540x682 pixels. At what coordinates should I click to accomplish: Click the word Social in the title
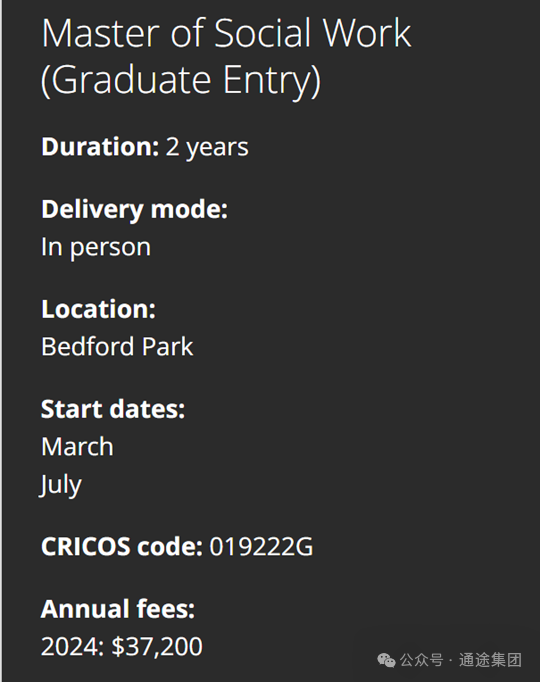coord(264,33)
